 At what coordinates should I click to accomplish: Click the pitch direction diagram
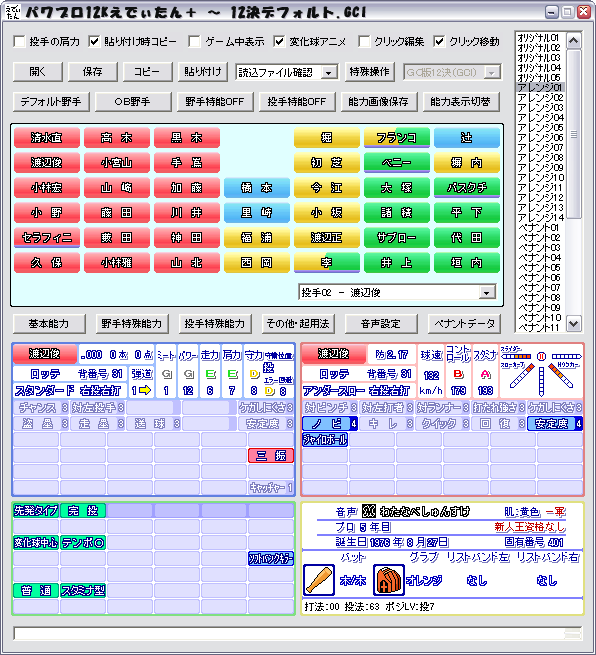541,371
